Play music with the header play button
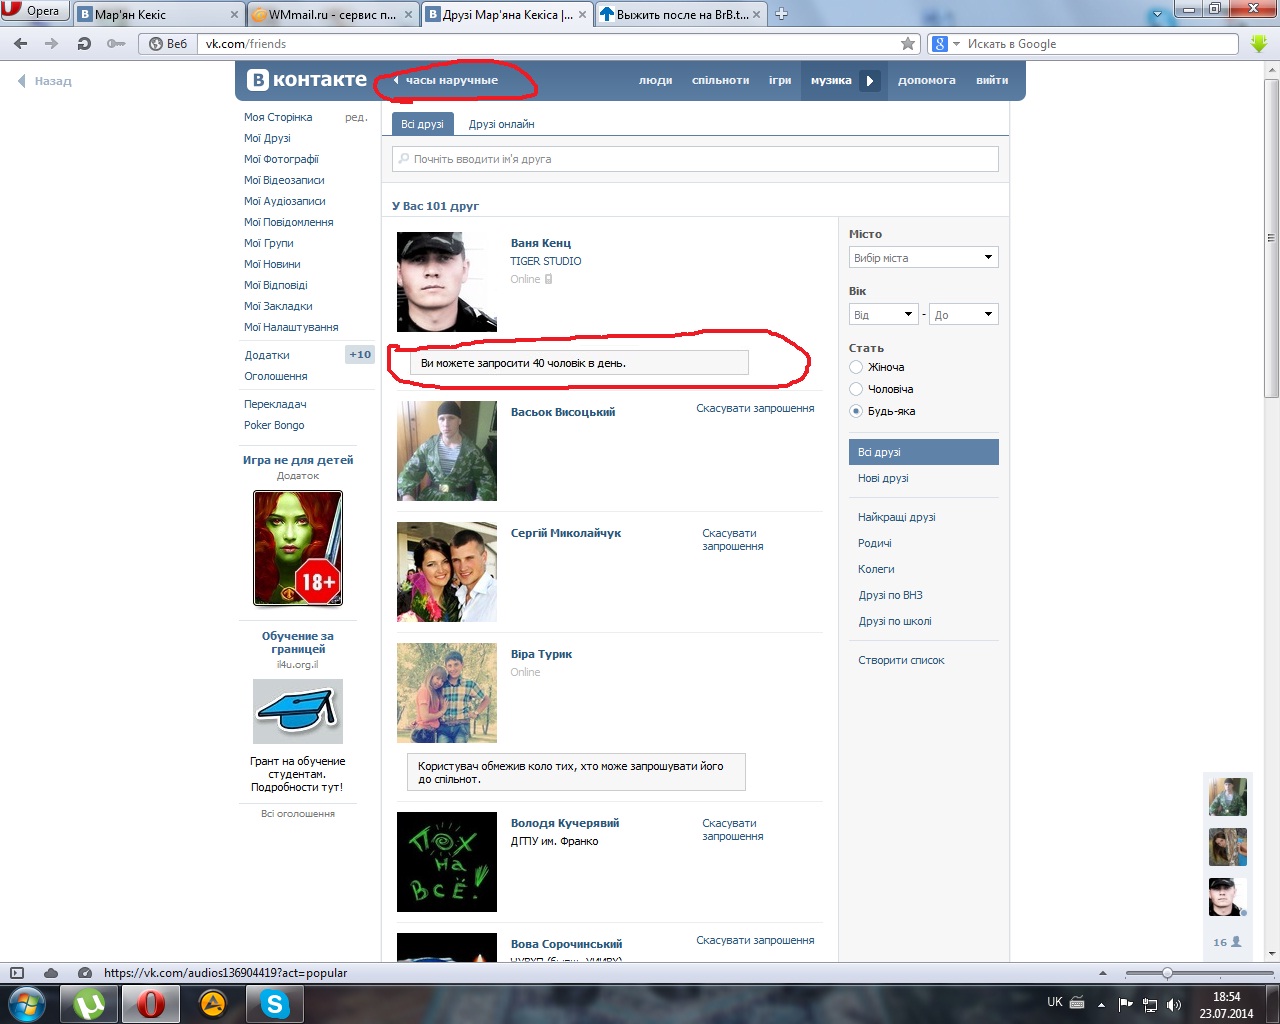The image size is (1280, 1024). (x=870, y=81)
